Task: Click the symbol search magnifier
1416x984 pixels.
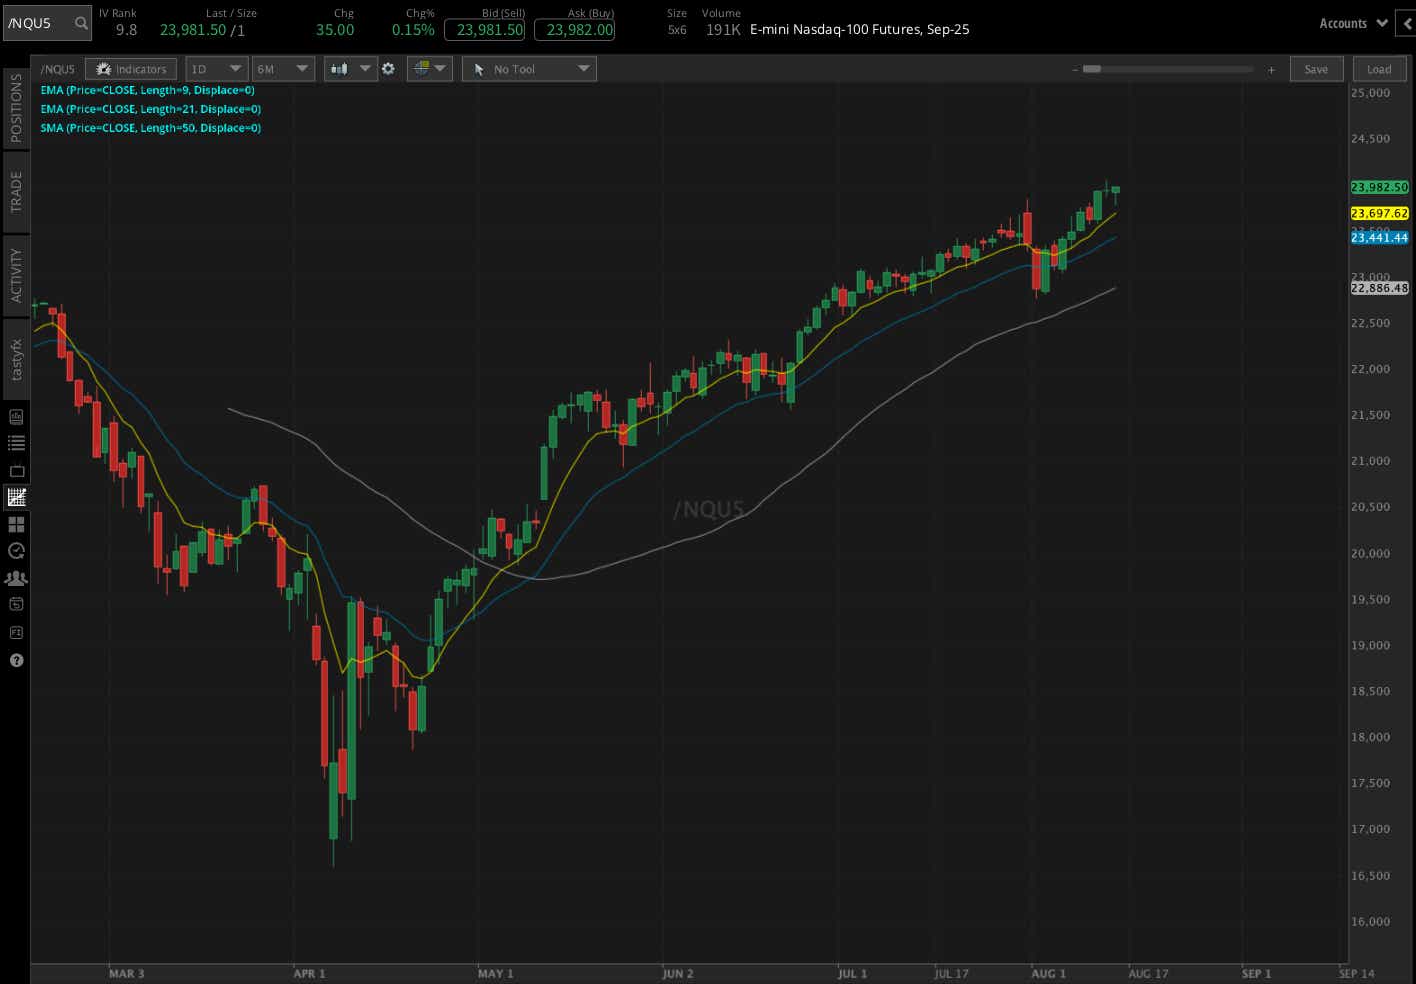Action: click(80, 22)
